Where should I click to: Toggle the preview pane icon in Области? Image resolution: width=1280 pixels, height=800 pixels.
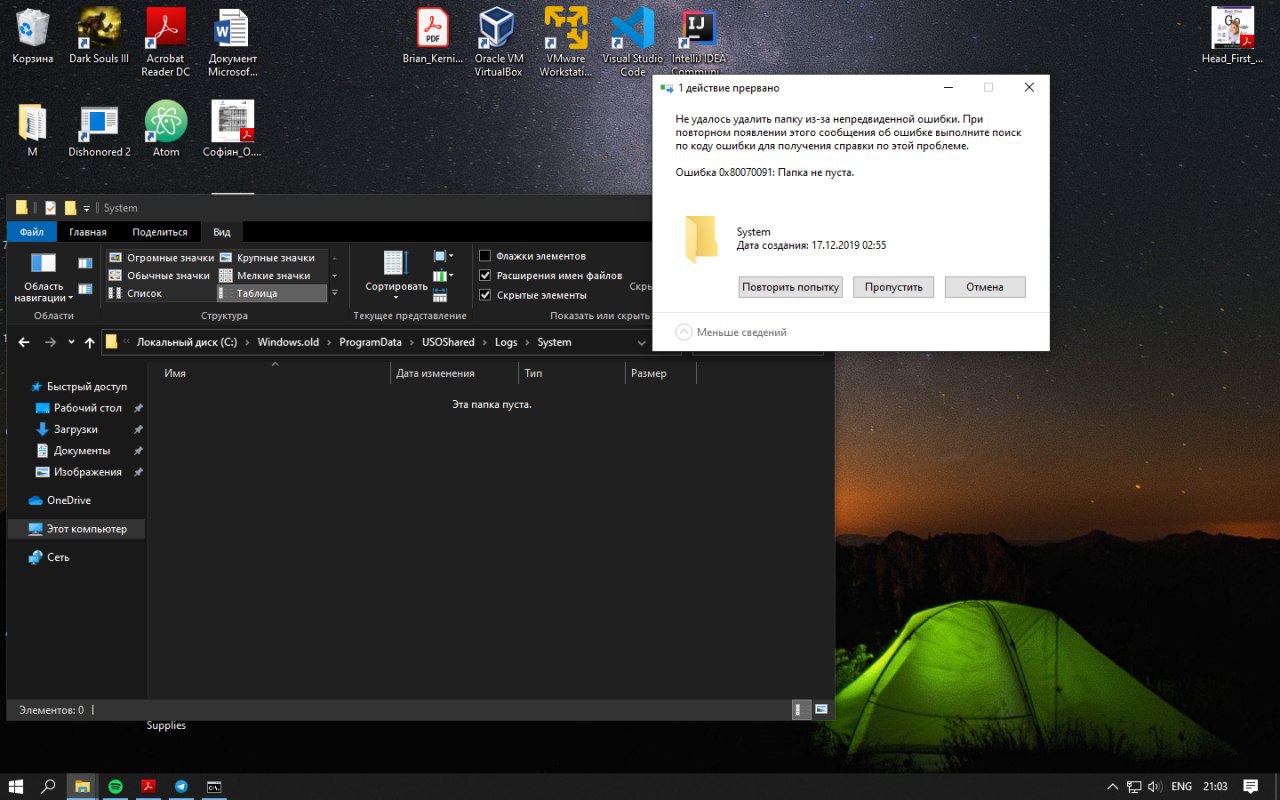click(85, 263)
